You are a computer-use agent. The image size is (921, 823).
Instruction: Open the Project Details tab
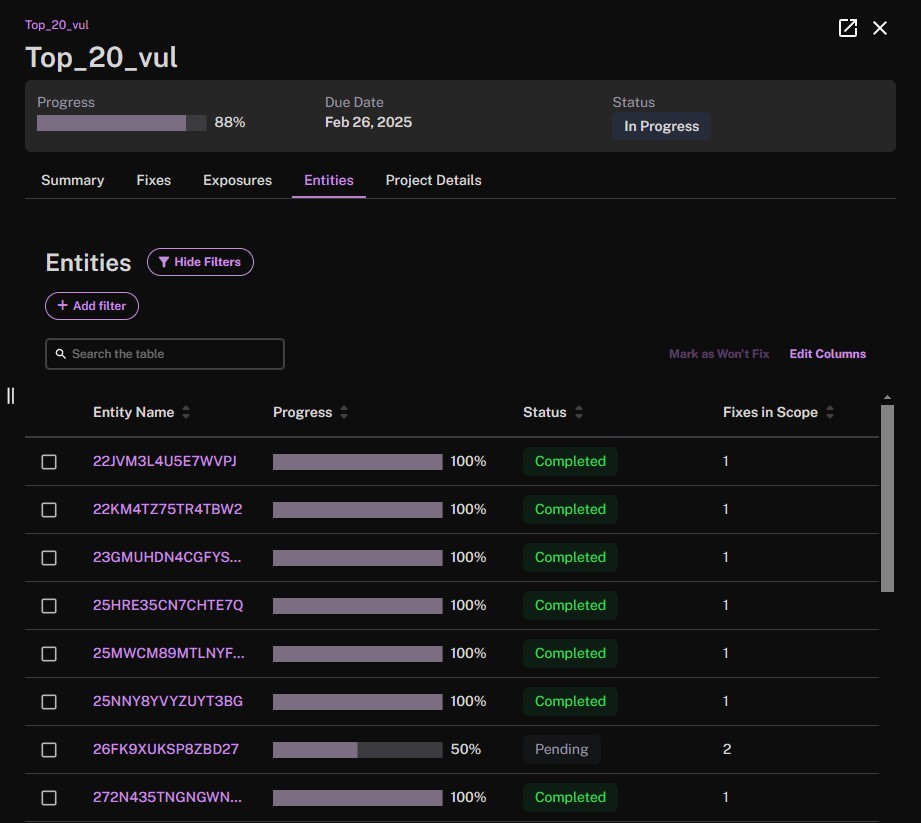pyautogui.click(x=433, y=180)
